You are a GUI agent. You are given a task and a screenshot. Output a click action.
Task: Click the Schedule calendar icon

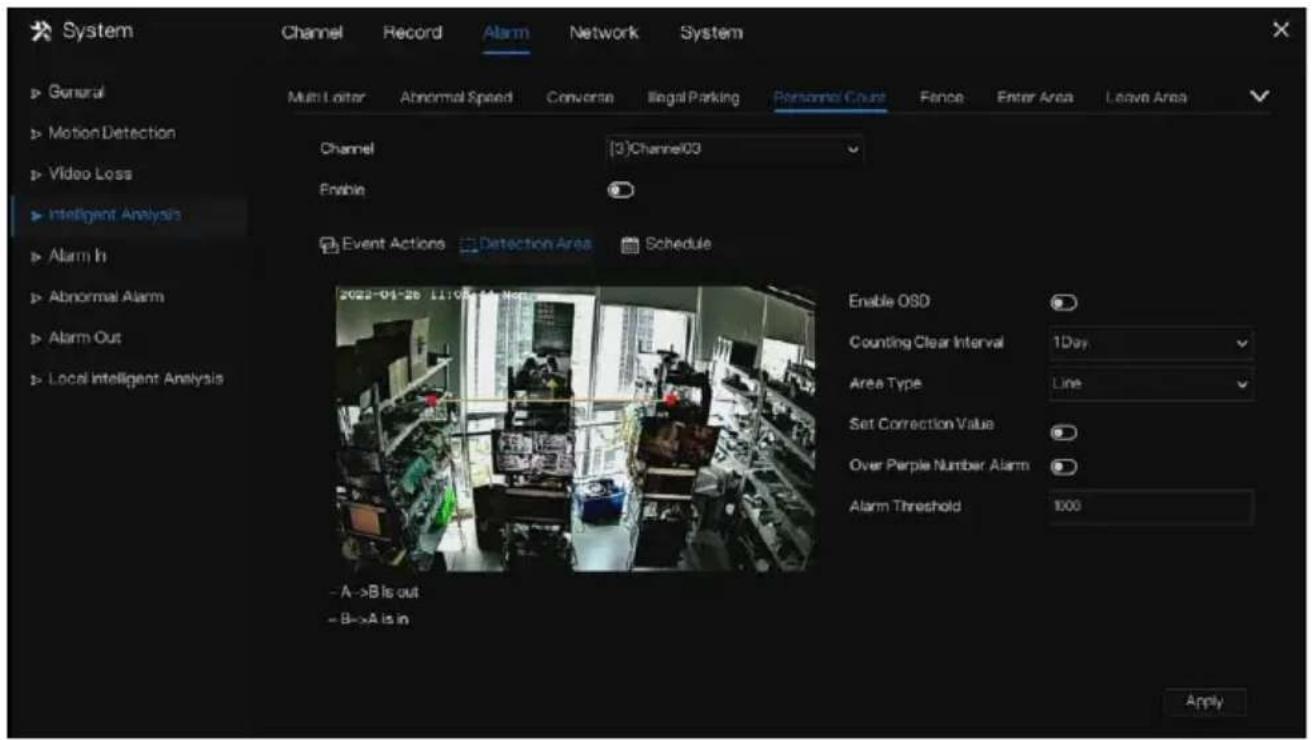point(629,244)
